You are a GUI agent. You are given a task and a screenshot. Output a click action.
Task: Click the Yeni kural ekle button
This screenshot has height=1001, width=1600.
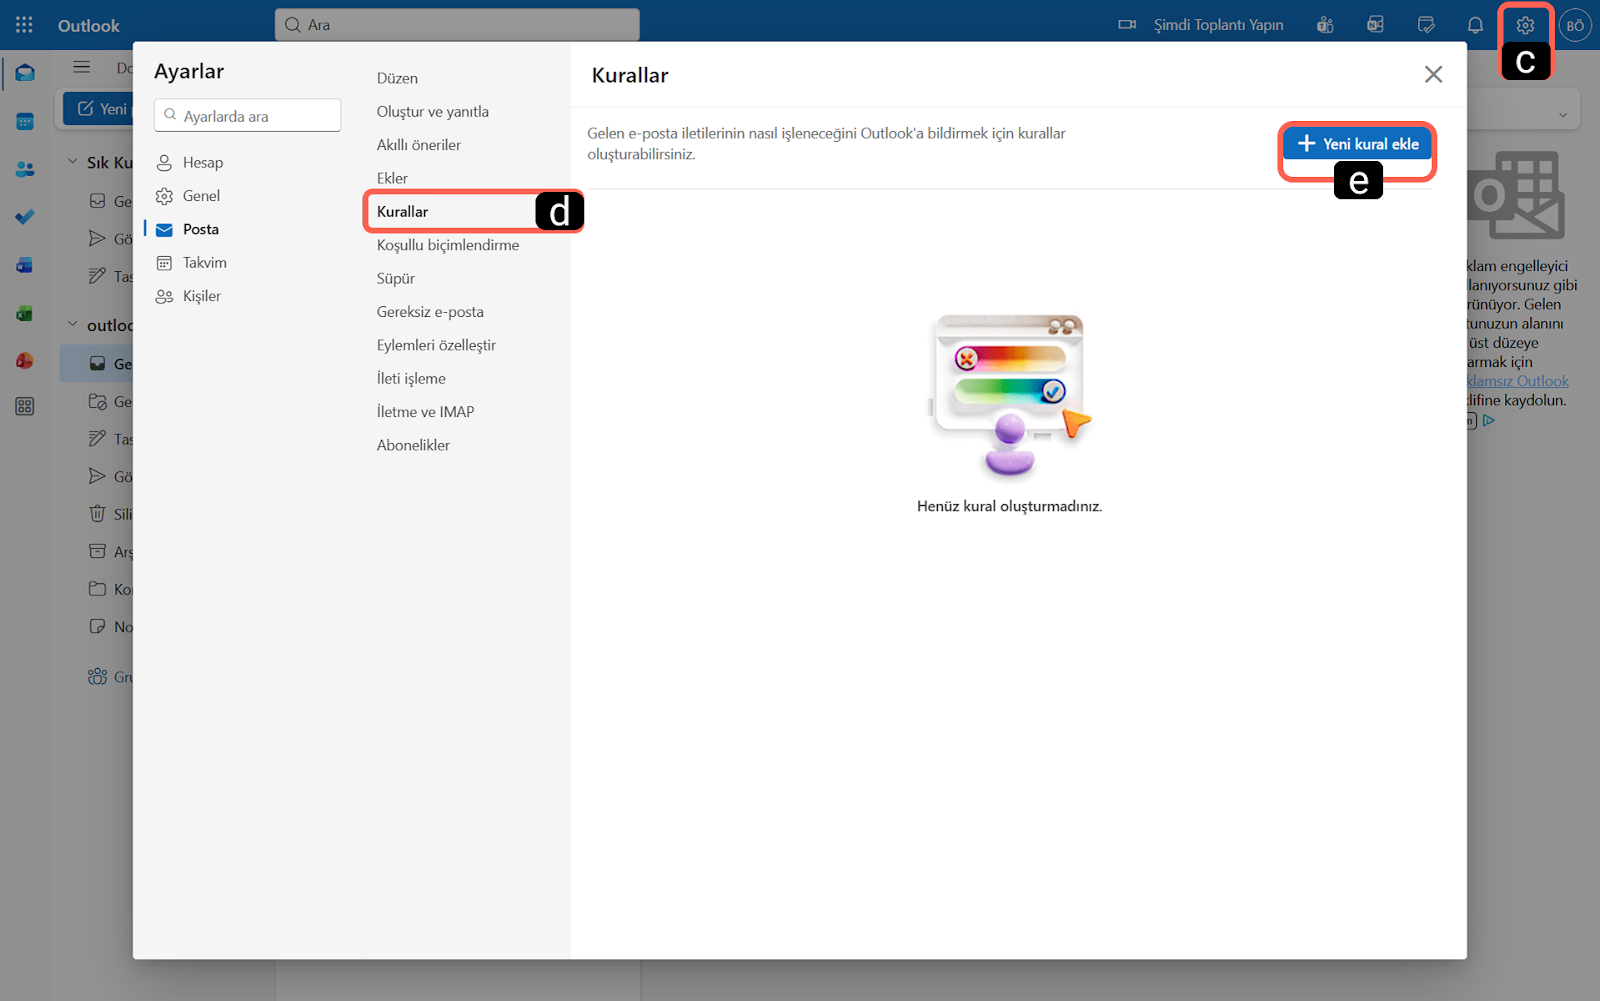[1357, 144]
